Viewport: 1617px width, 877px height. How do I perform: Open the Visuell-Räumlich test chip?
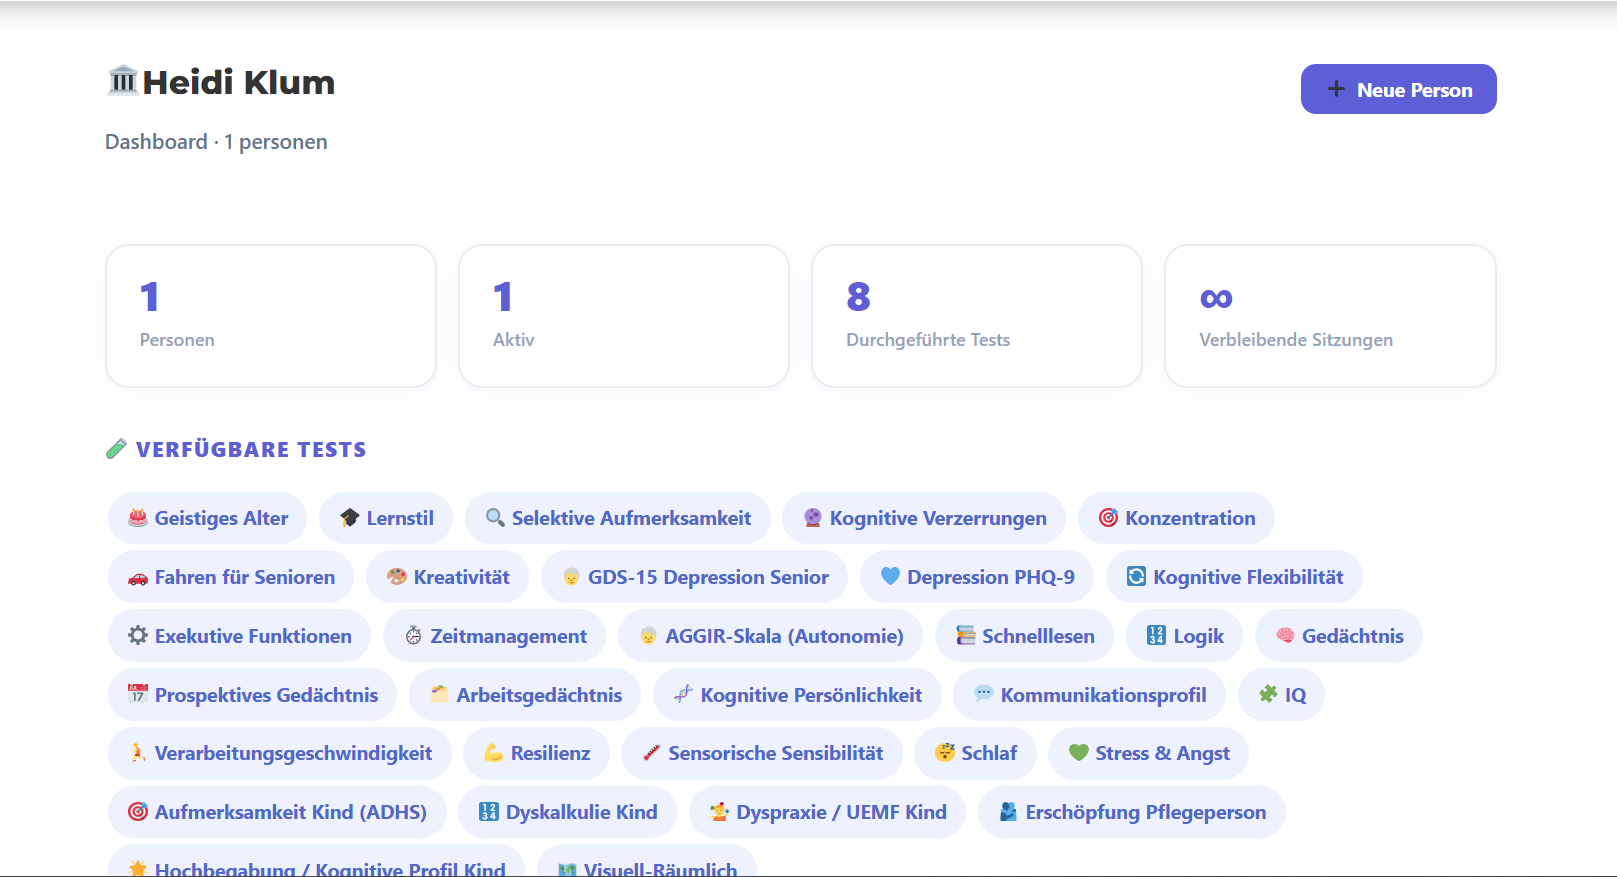647,861
